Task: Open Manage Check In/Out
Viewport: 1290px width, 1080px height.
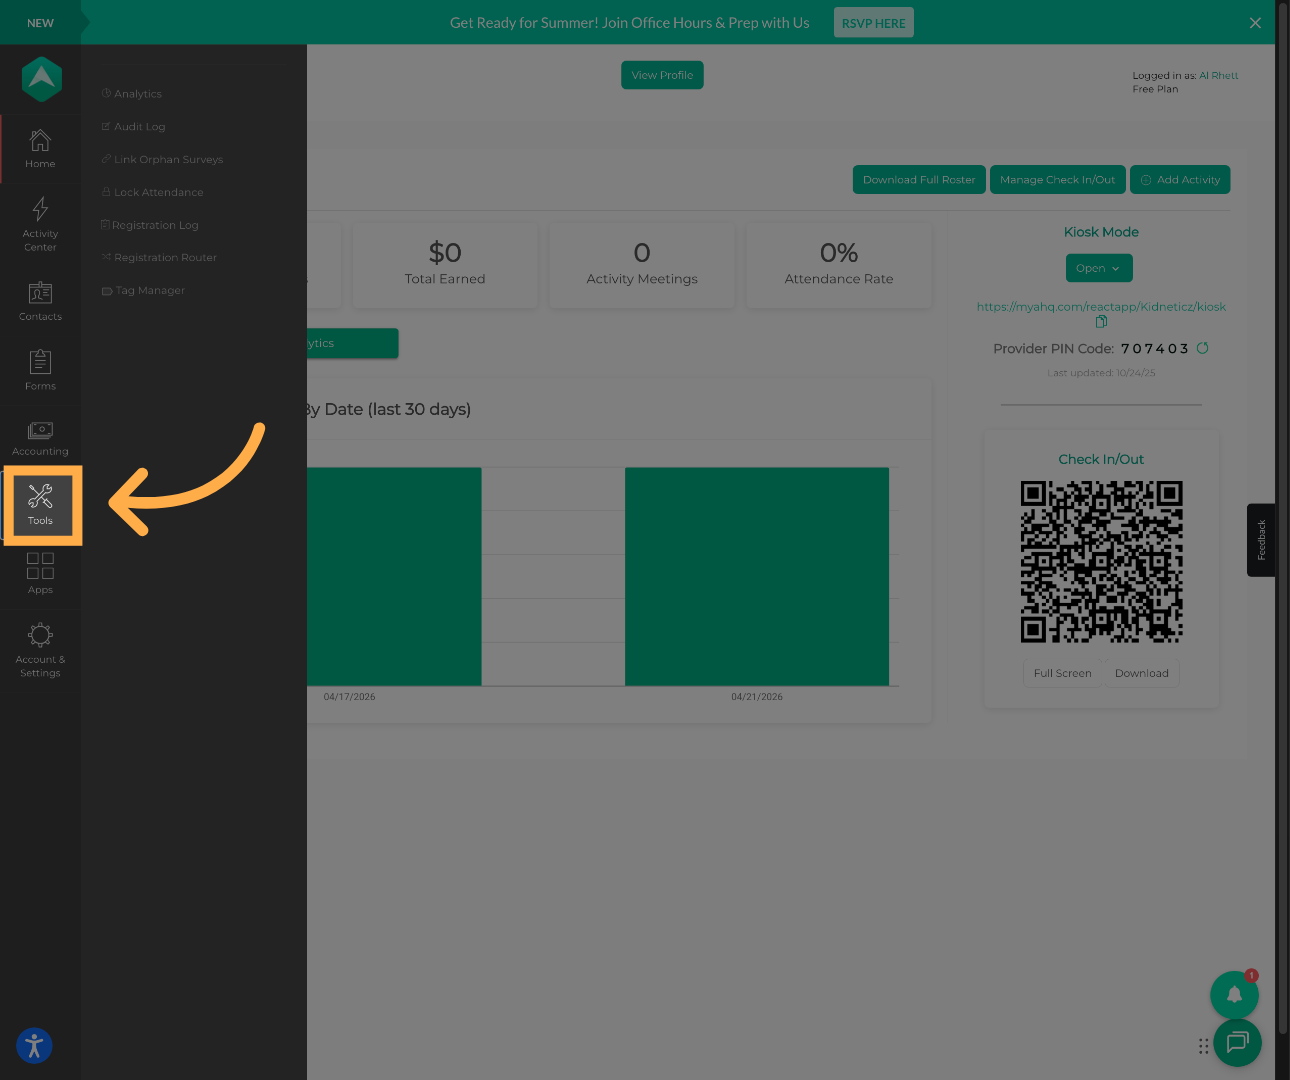Action: (x=1058, y=180)
